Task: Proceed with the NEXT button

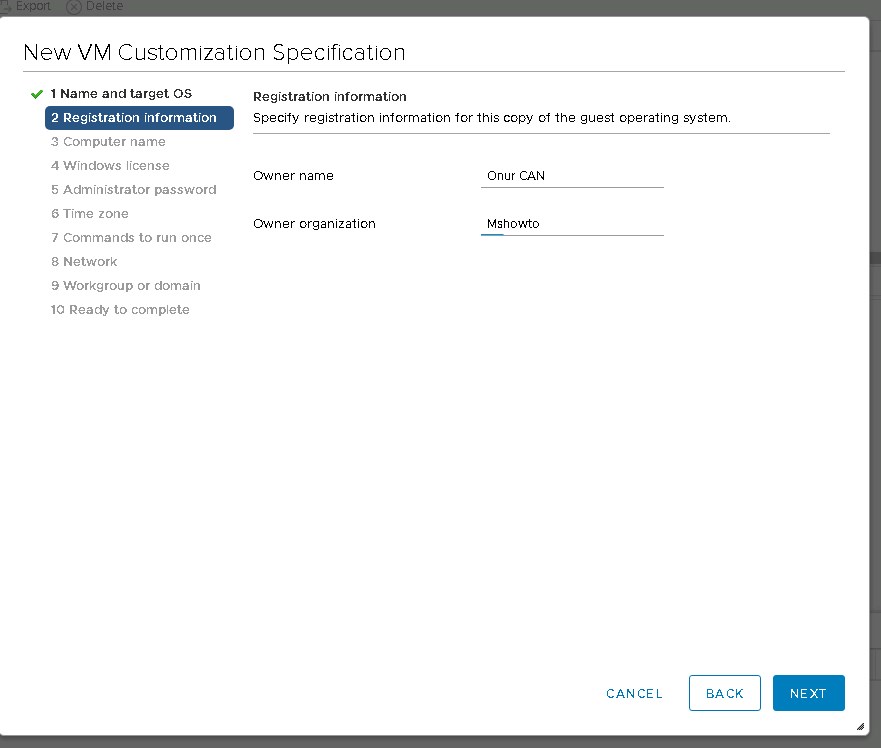Action: click(808, 693)
